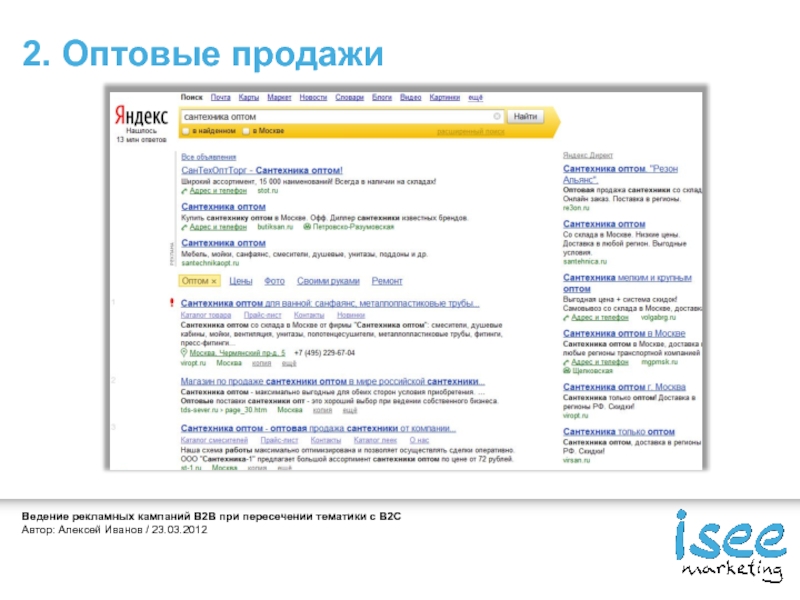This screenshot has width=800, height=600.
Task: Remove the Оптом filter chip via its X
Action: (x=214, y=281)
